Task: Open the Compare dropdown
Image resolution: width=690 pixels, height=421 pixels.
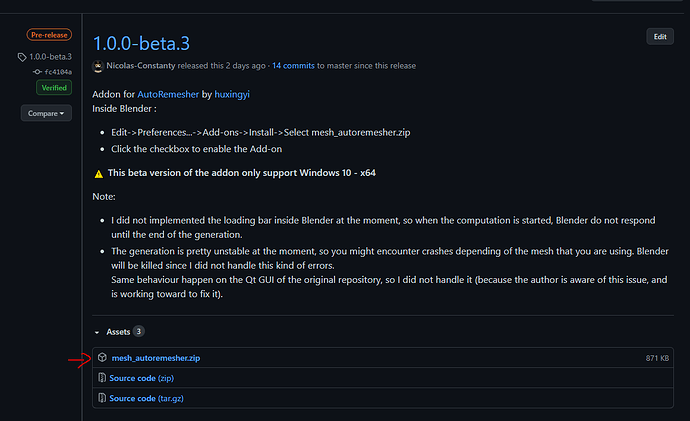Action: 46,113
